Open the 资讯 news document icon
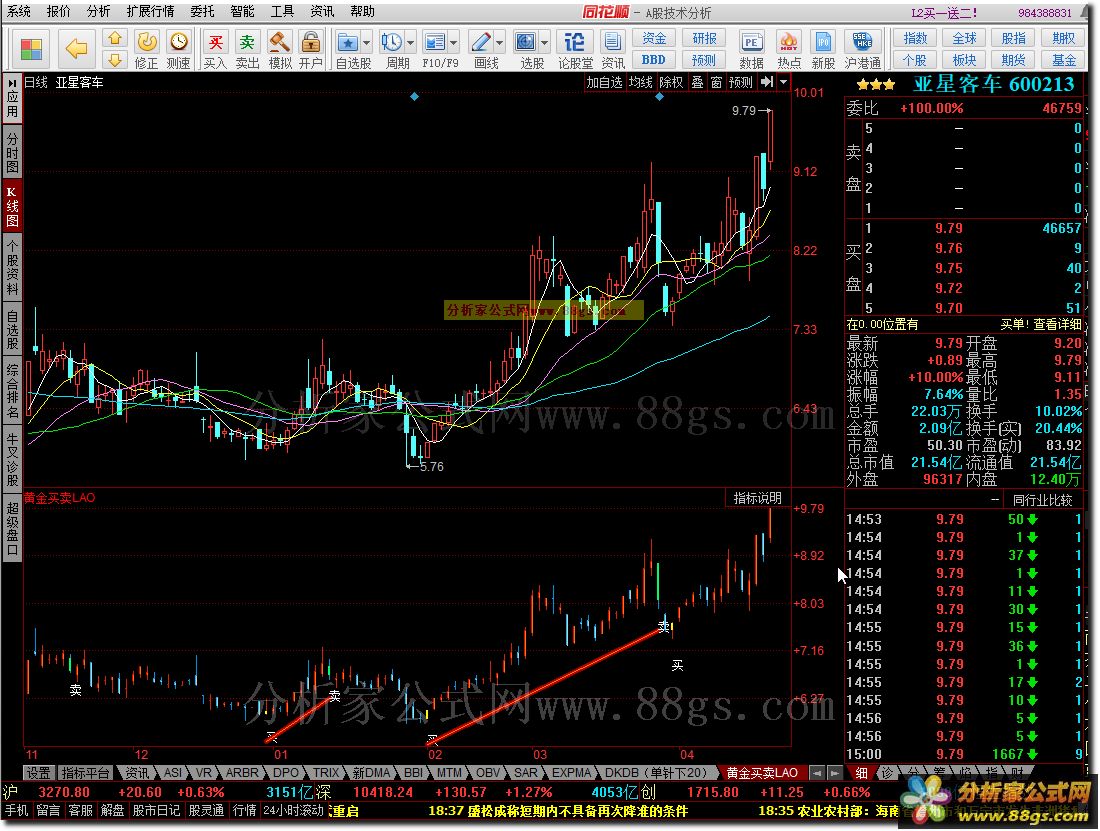The height and width of the screenshot is (831, 1100). point(612,42)
